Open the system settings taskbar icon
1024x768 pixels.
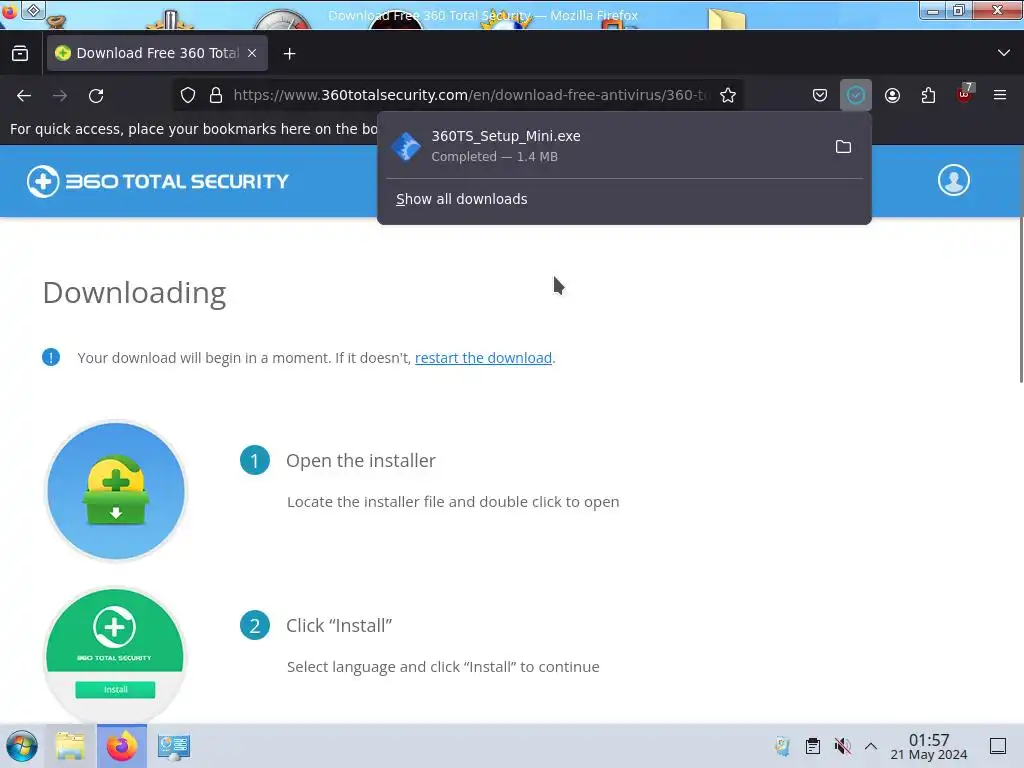point(174,746)
